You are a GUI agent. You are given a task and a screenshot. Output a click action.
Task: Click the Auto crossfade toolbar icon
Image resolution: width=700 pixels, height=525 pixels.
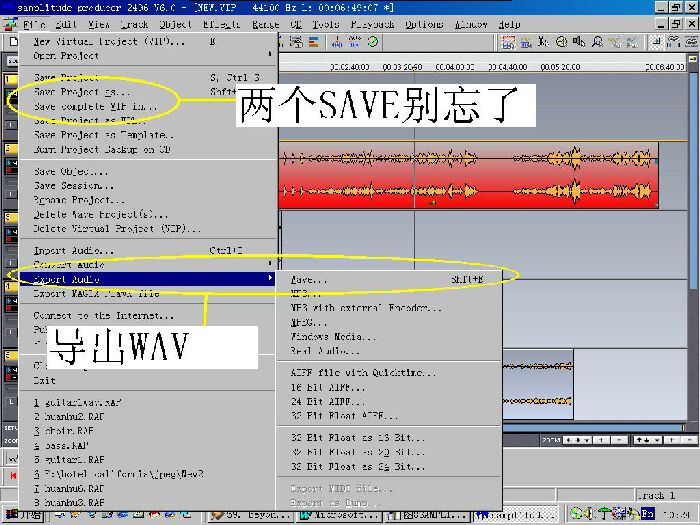click(x=355, y=42)
